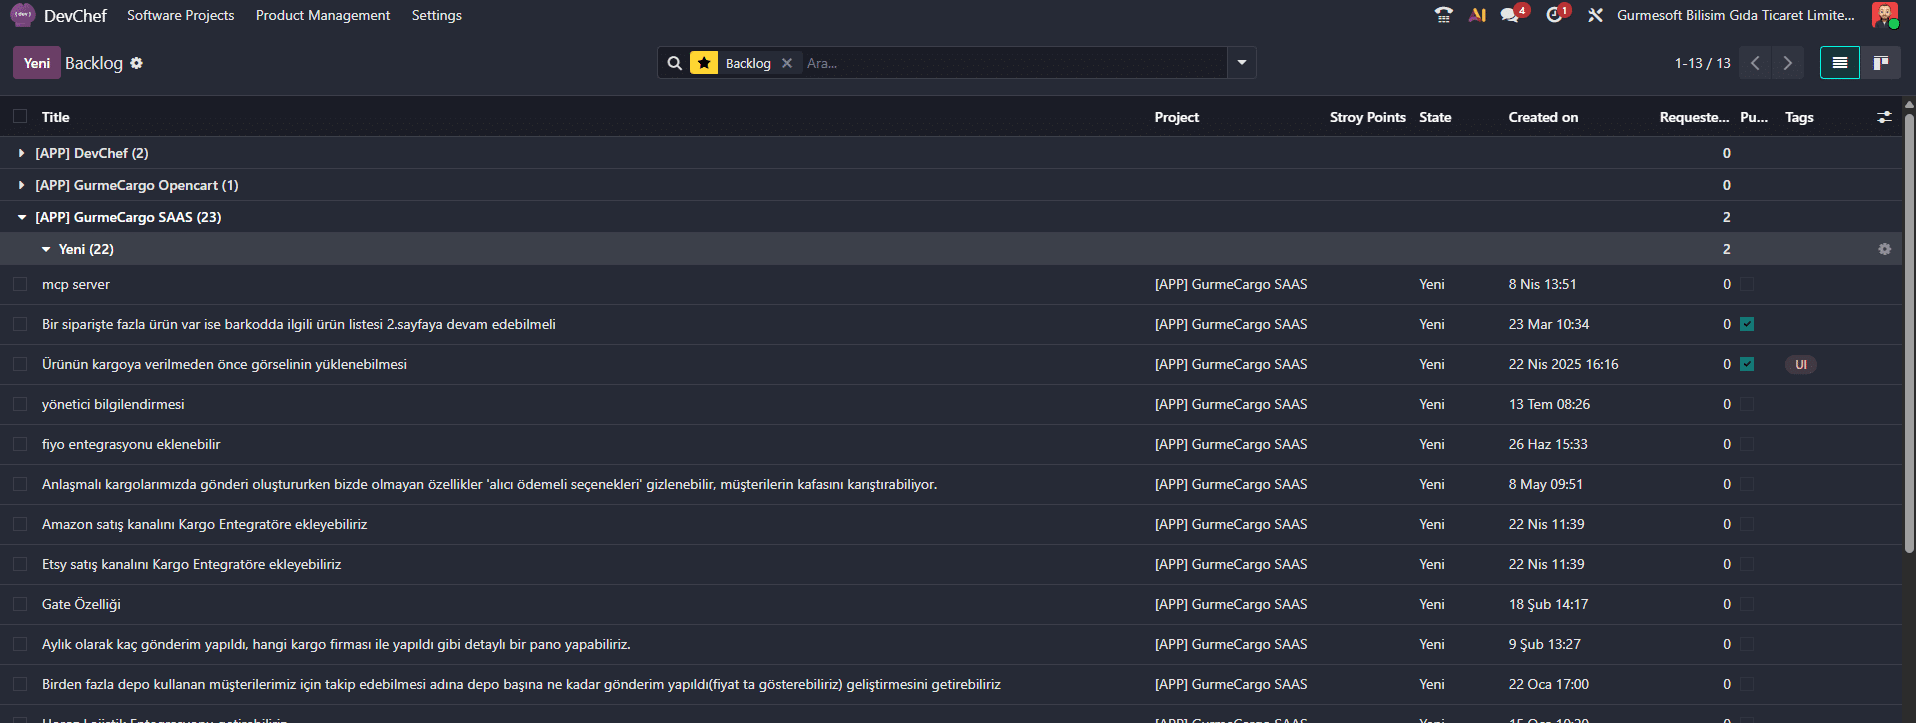Screen dimensions: 1916x723
Task: Untick the Published checkbox on the 23 Mar row
Action: [x=1747, y=324]
